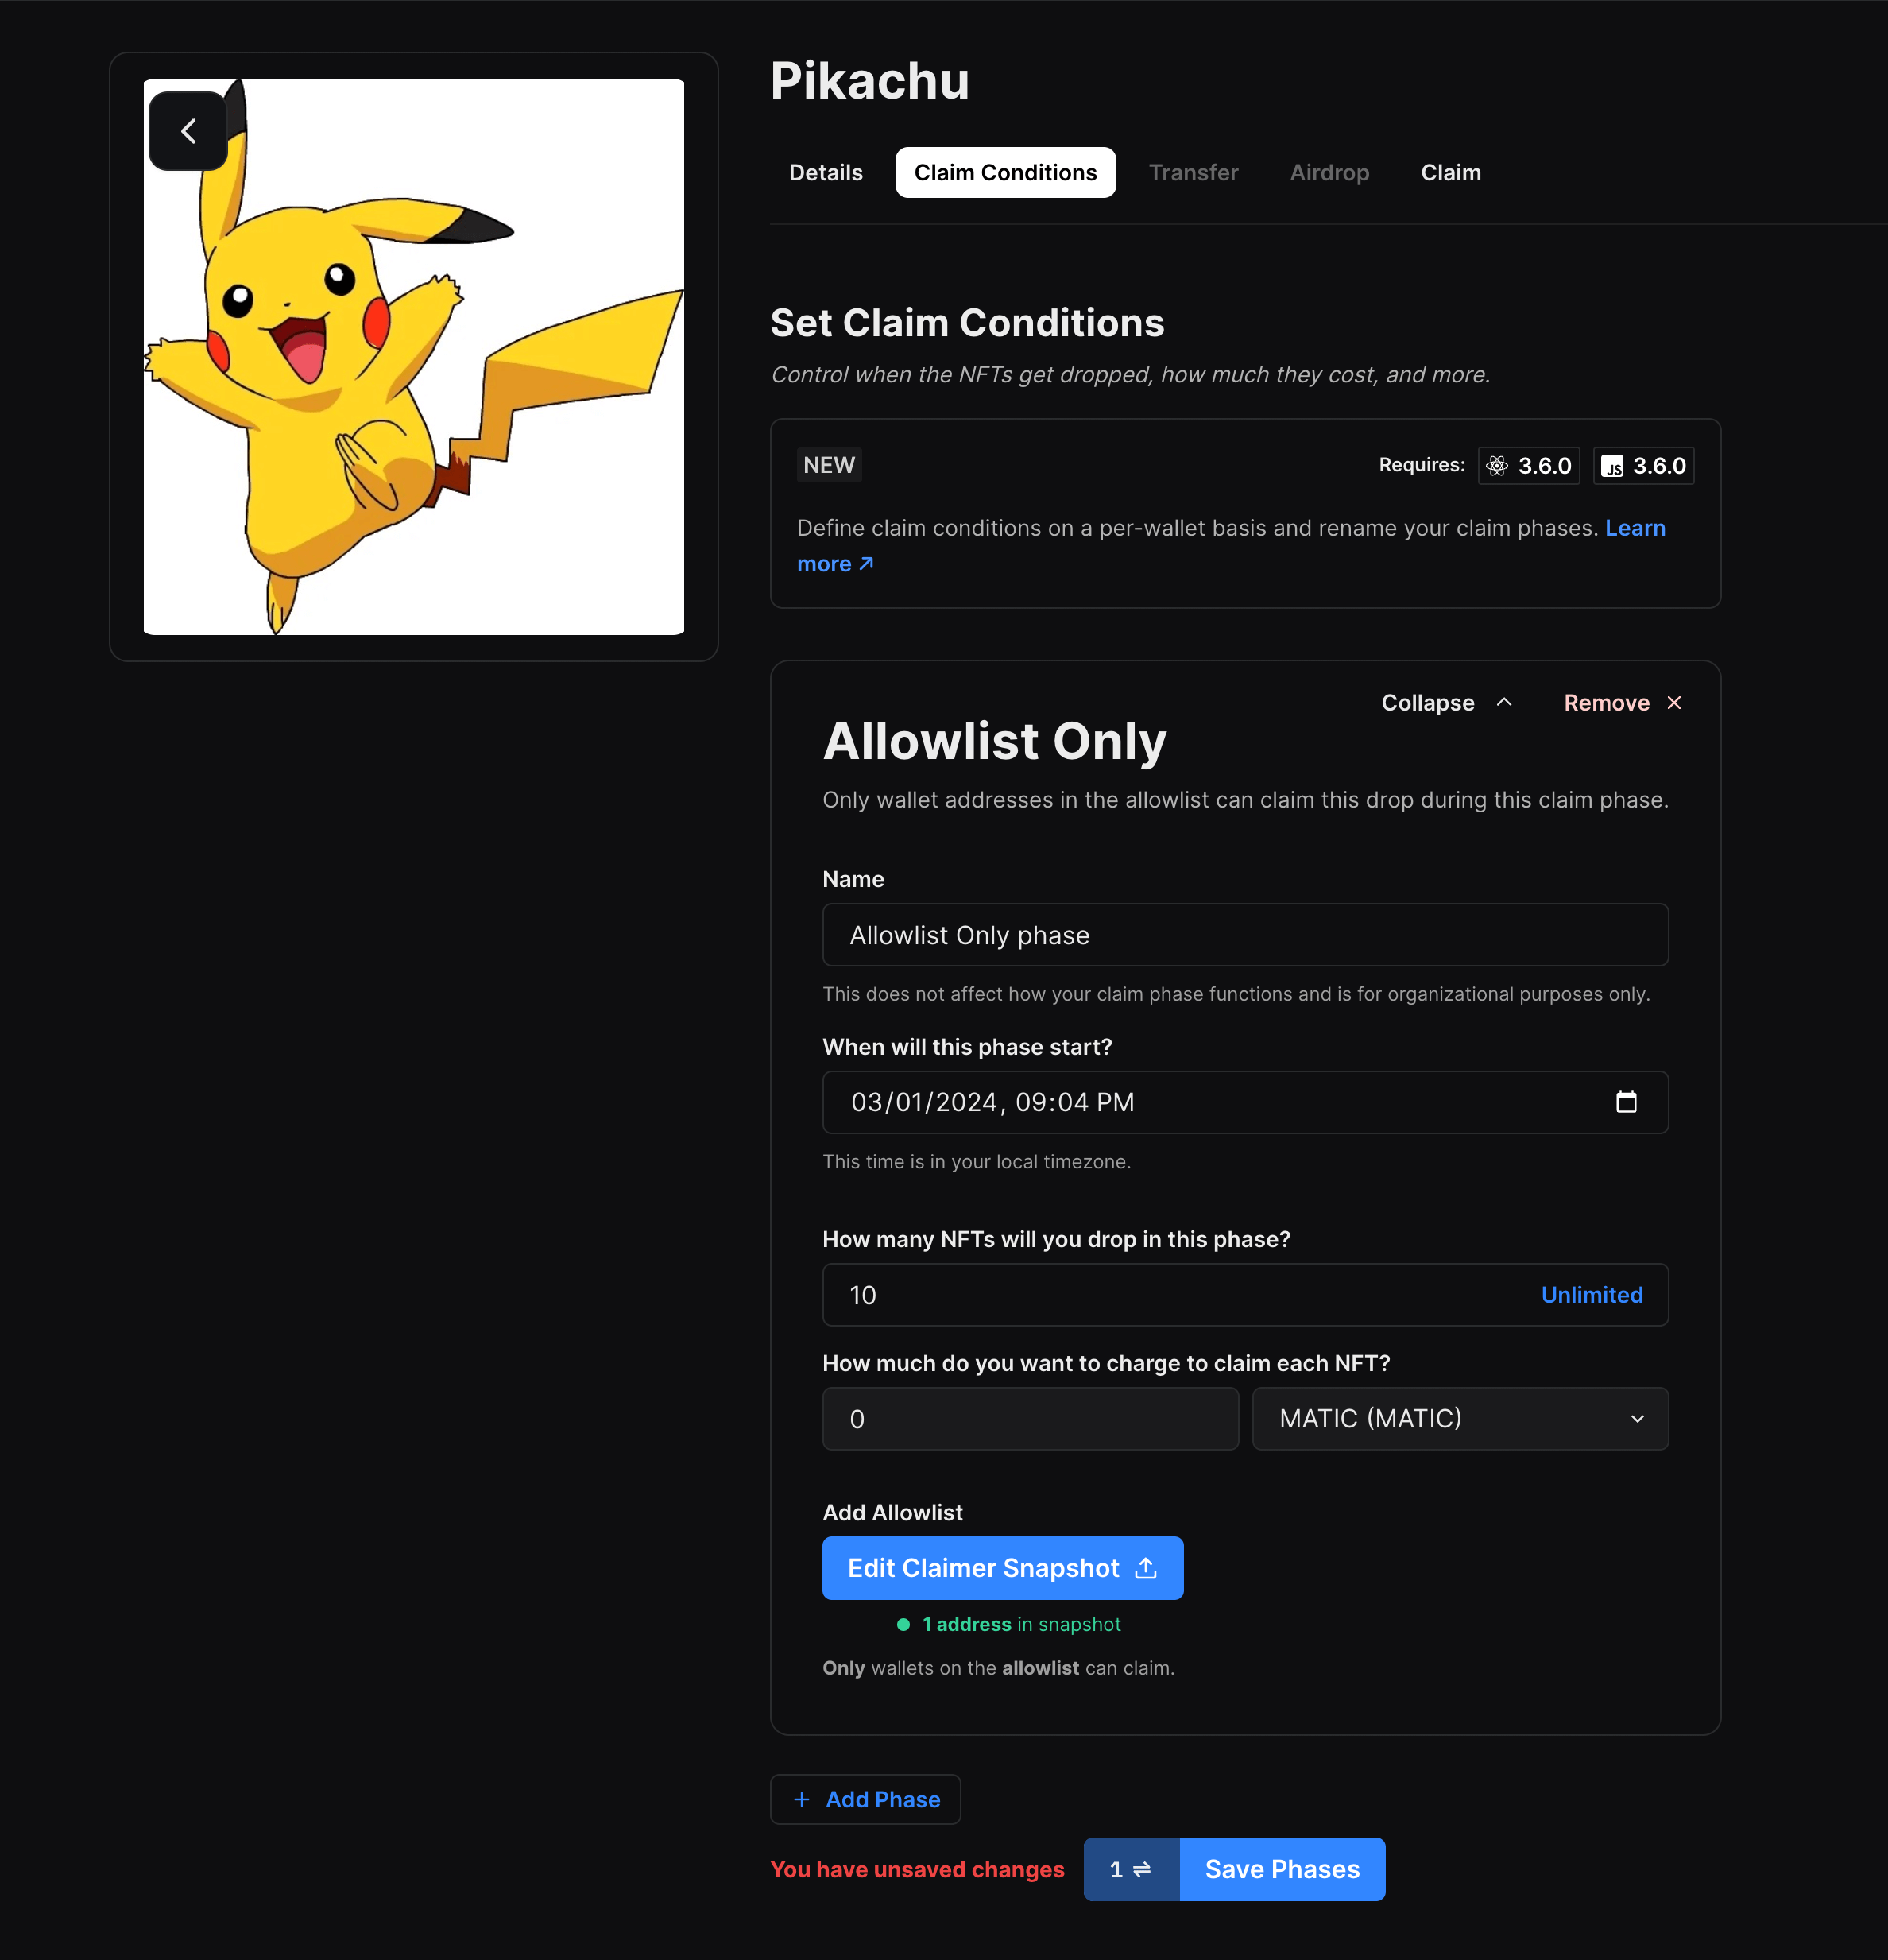Click the upload icon in Edit Claimer Snapshot
This screenshot has height=1960, width=1888.
[x=1146, y=1568]
